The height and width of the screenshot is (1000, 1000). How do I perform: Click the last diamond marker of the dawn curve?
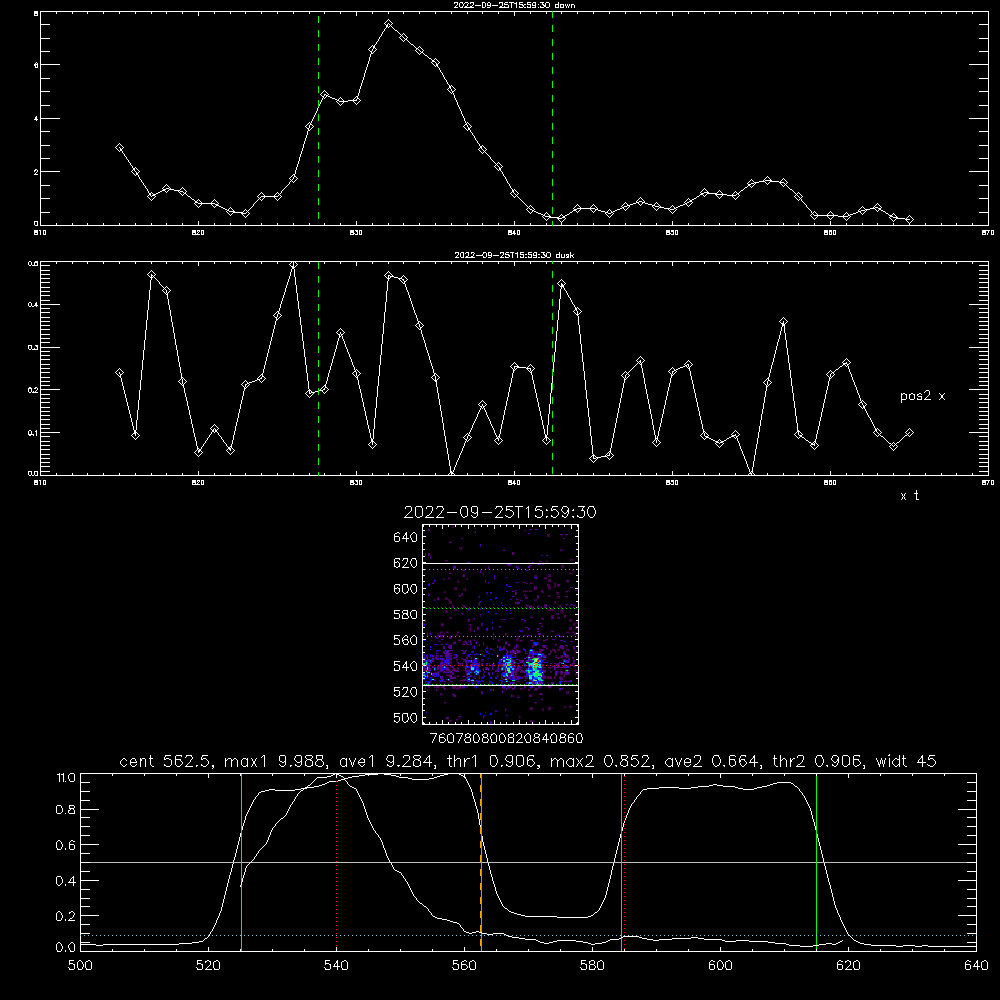[x=909, y=219]
